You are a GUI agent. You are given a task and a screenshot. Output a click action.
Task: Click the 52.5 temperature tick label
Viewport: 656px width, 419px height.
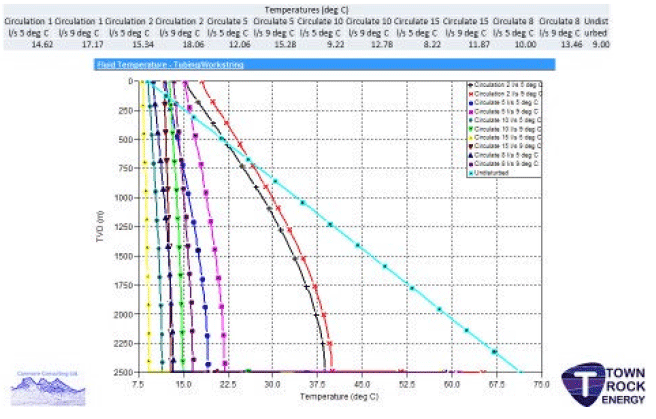407,384
